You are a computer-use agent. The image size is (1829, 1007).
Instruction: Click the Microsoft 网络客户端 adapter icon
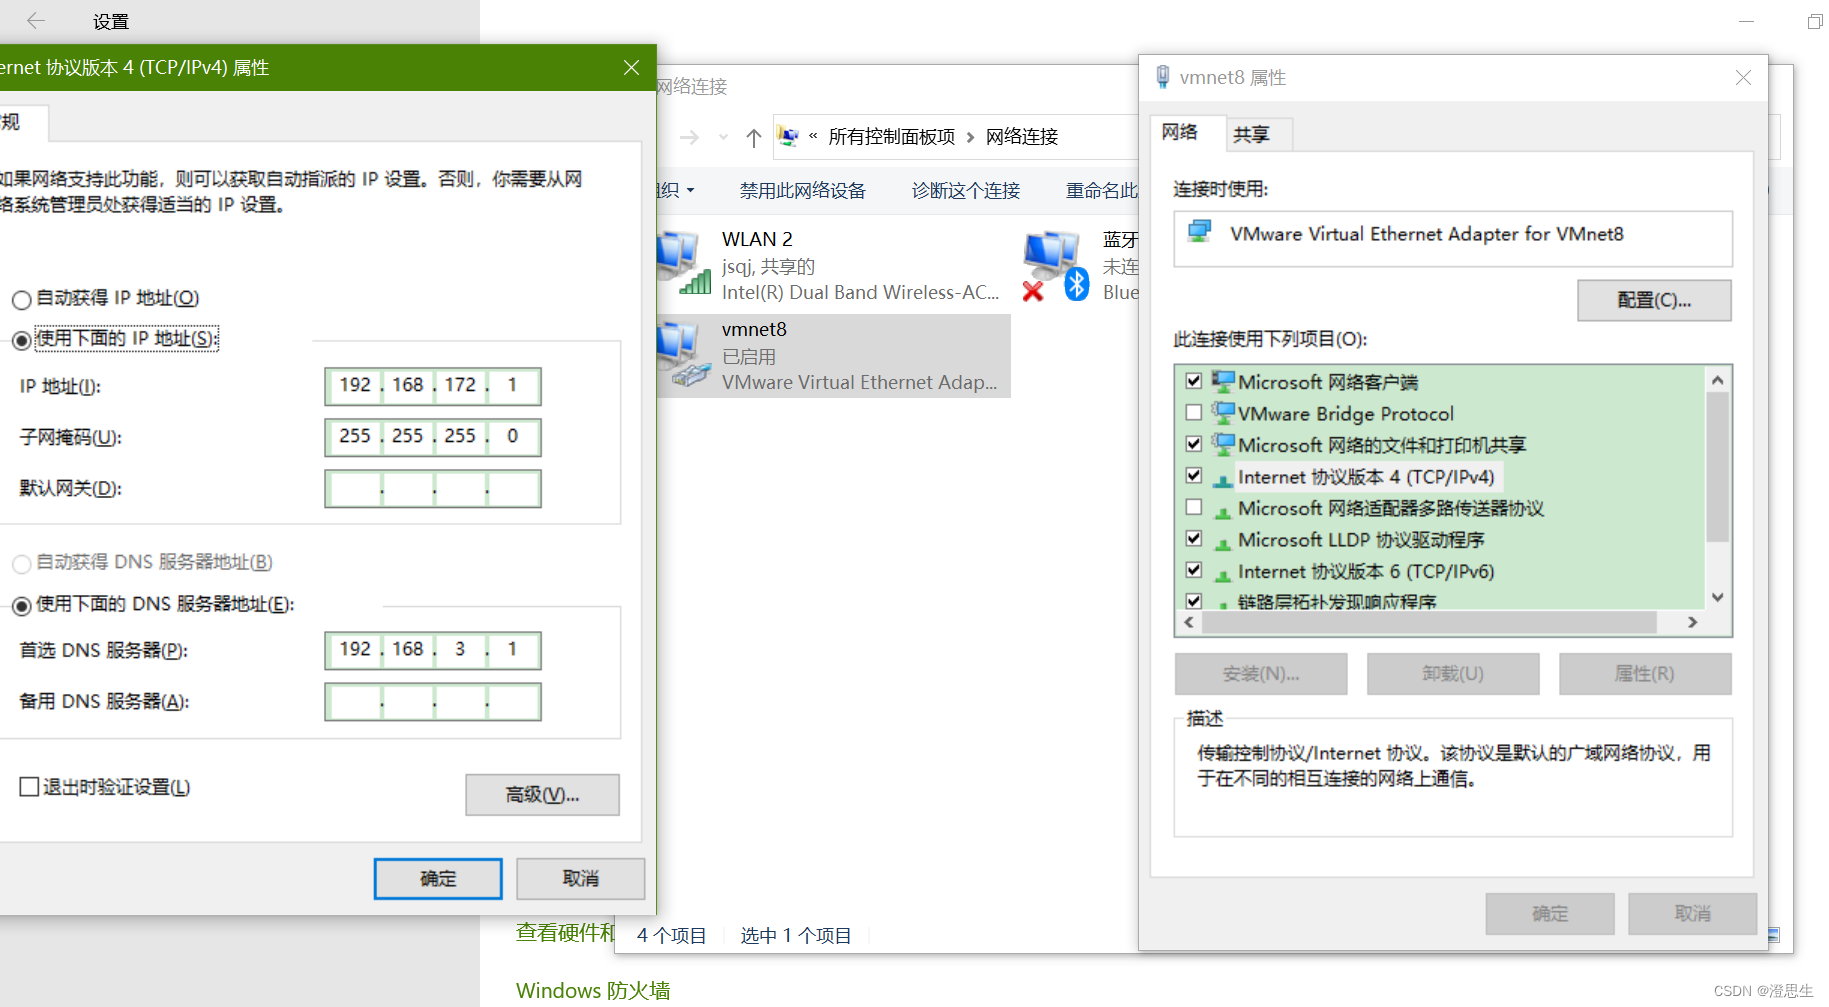pos(1222,380)
